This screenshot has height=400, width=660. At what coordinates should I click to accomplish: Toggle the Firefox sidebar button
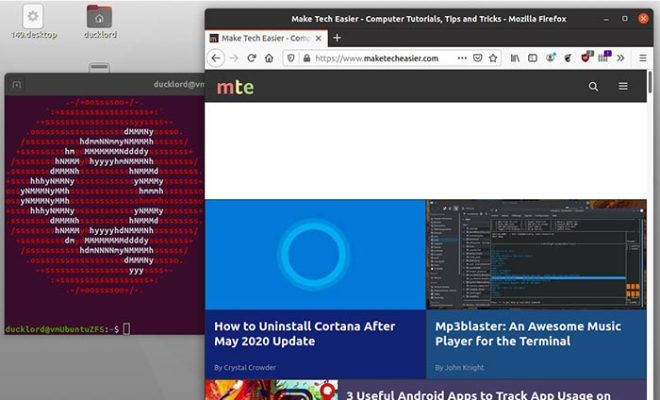coord(532,58)
